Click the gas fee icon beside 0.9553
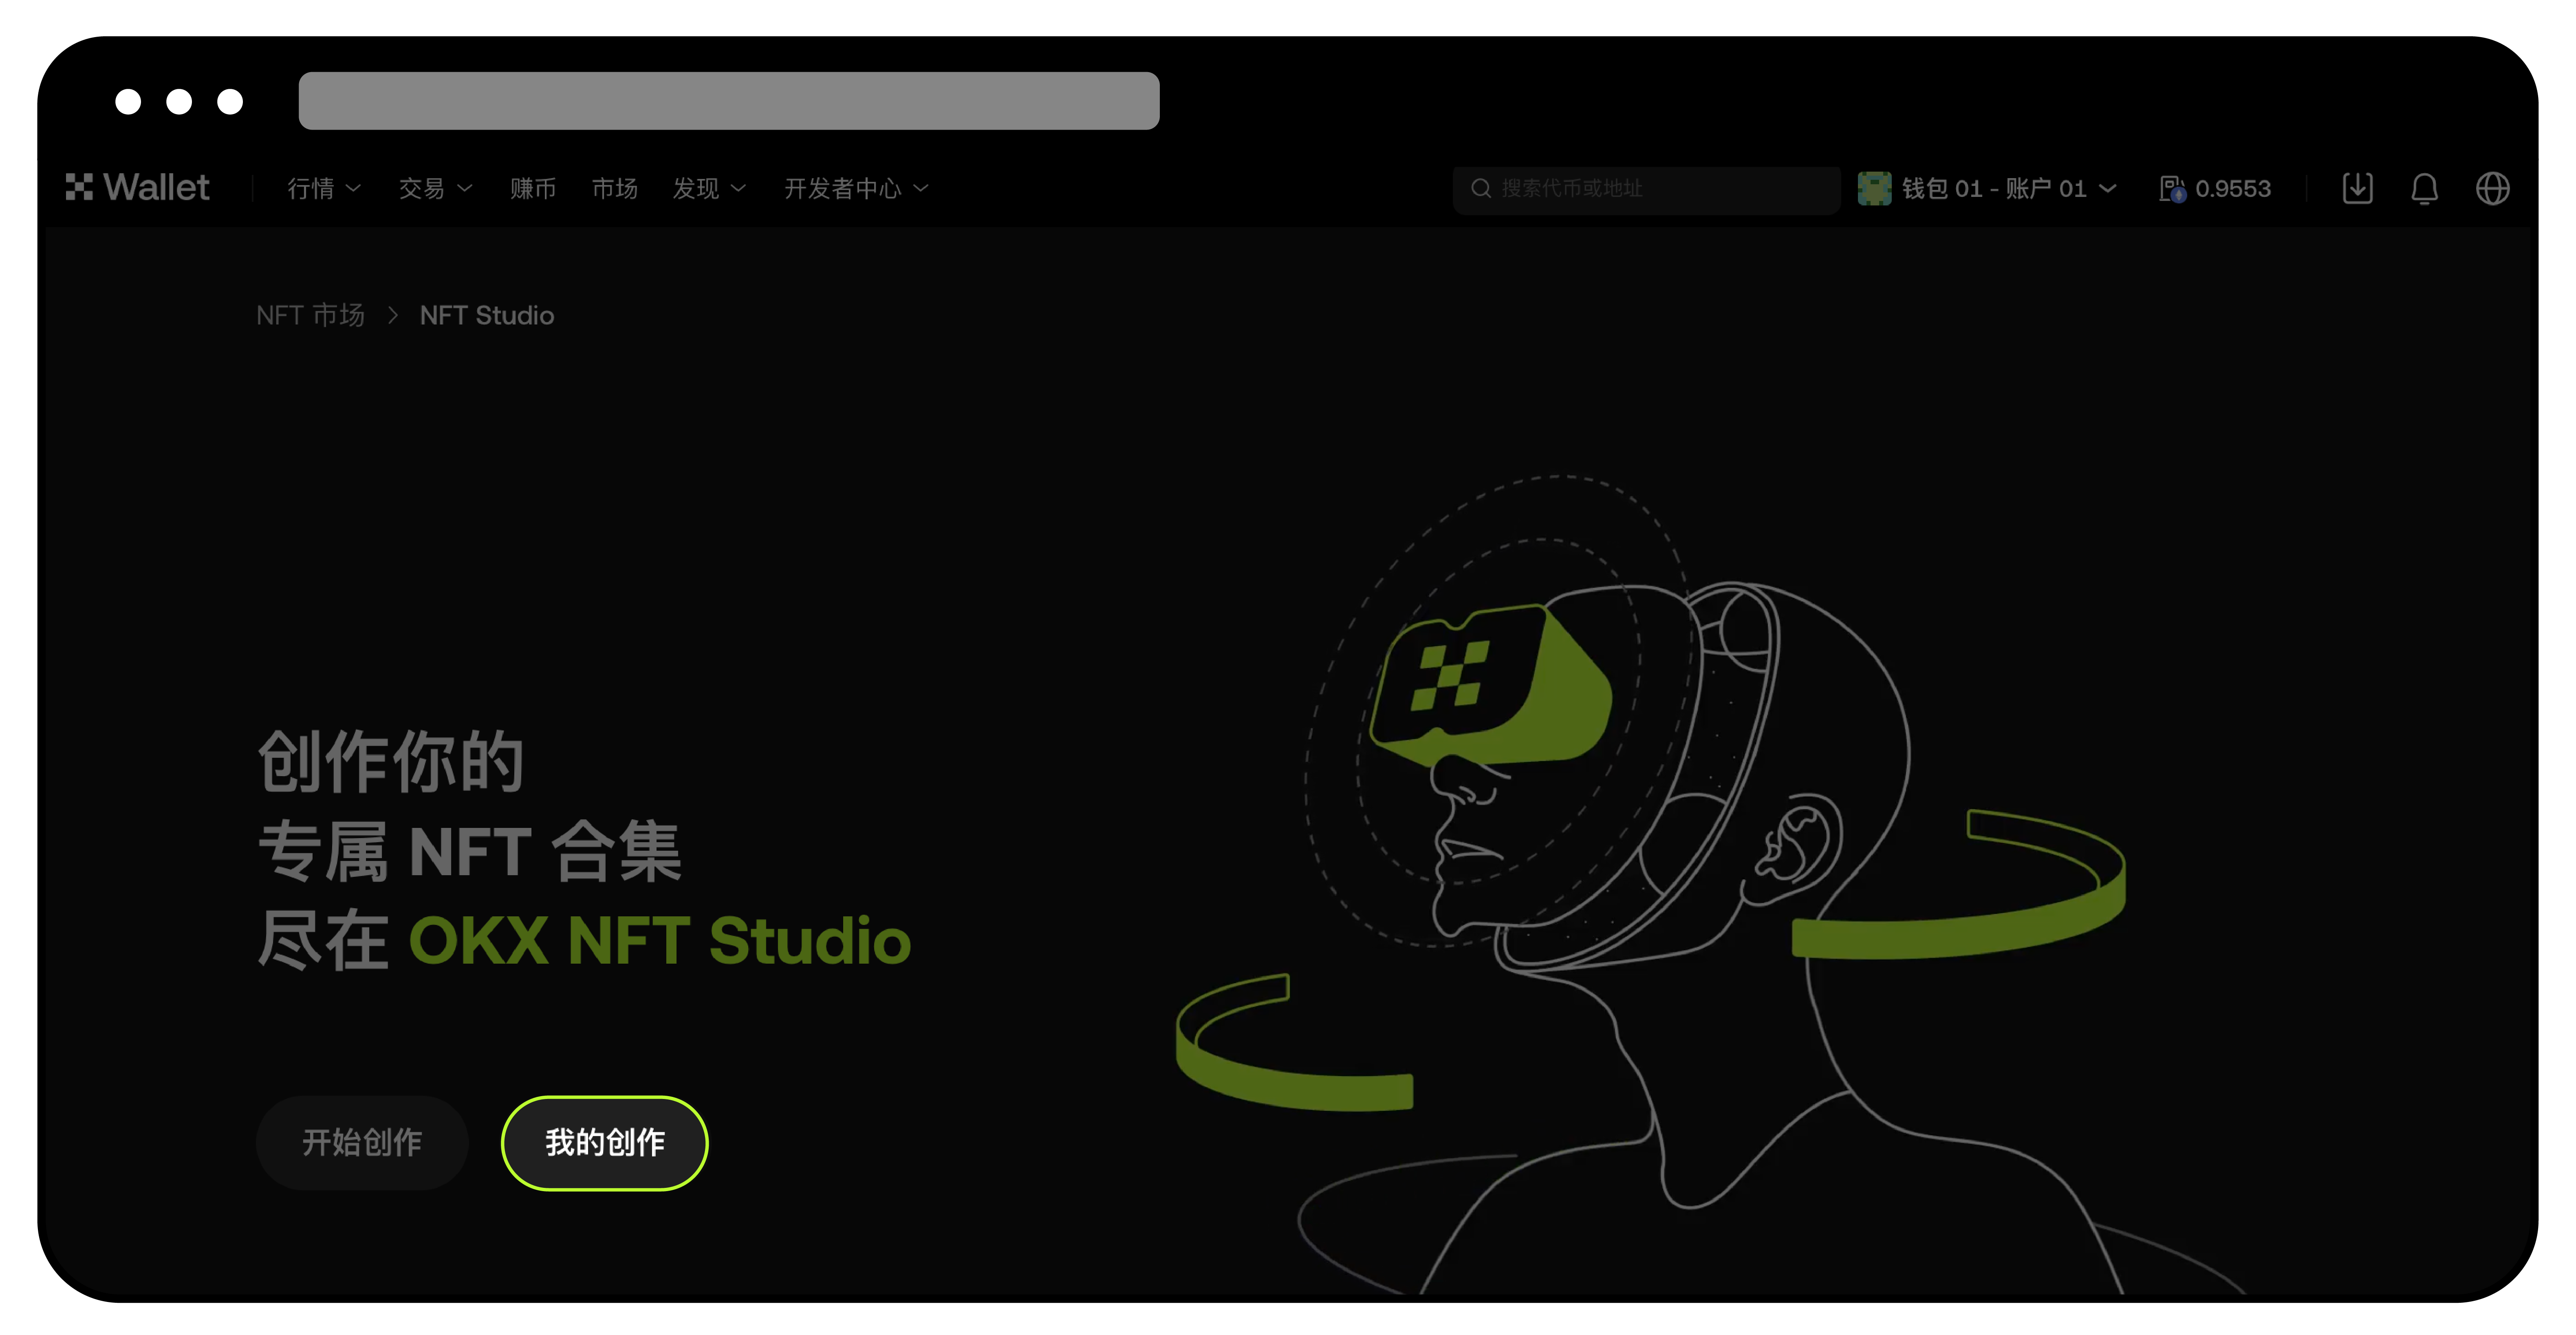The image size is (2576, 1335). 2172,189
